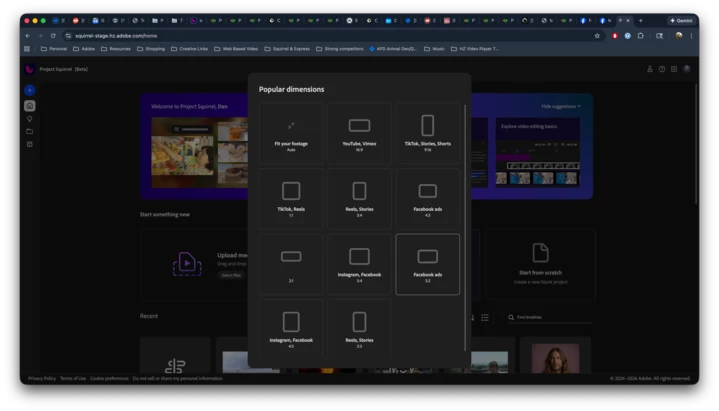719x411 pixels.
Task: Open the user avatar in app header
Action: tap(687, 69)
